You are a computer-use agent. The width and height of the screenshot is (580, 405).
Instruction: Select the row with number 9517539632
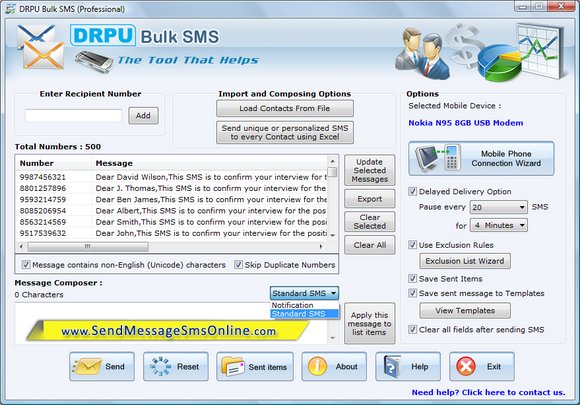(x=171, y=233)
